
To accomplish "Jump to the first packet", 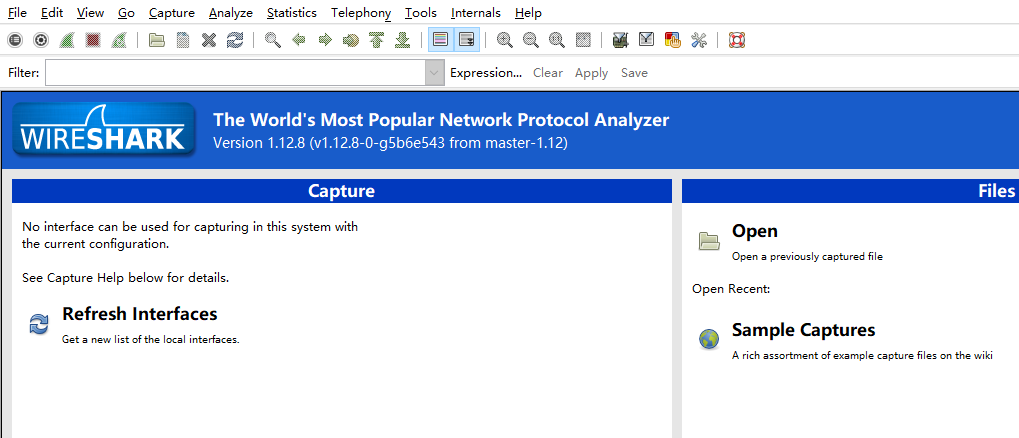I will point(376,40).
